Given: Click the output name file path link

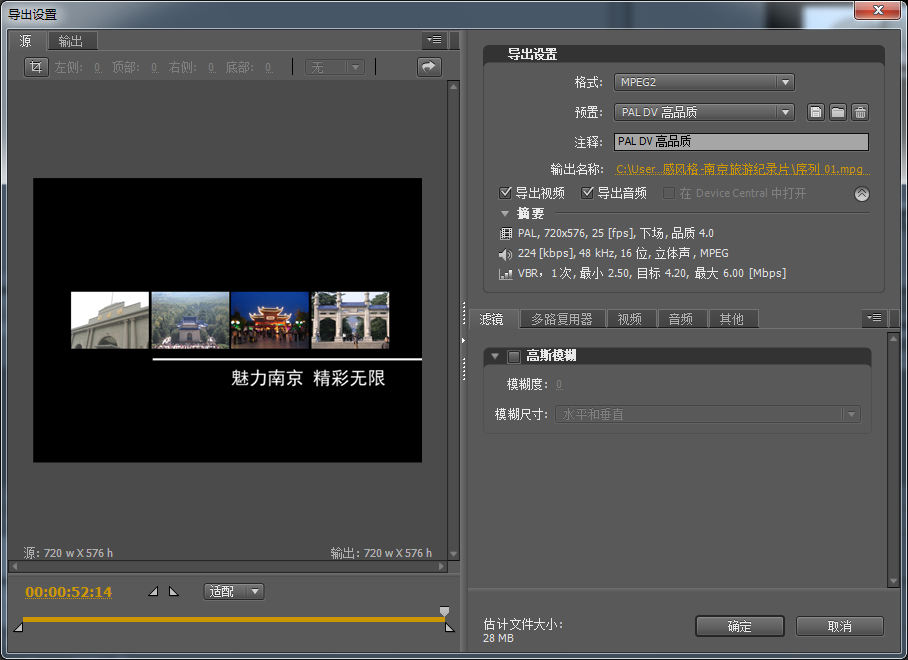Looking at the screenshot, I should click(x=742, y=170).
